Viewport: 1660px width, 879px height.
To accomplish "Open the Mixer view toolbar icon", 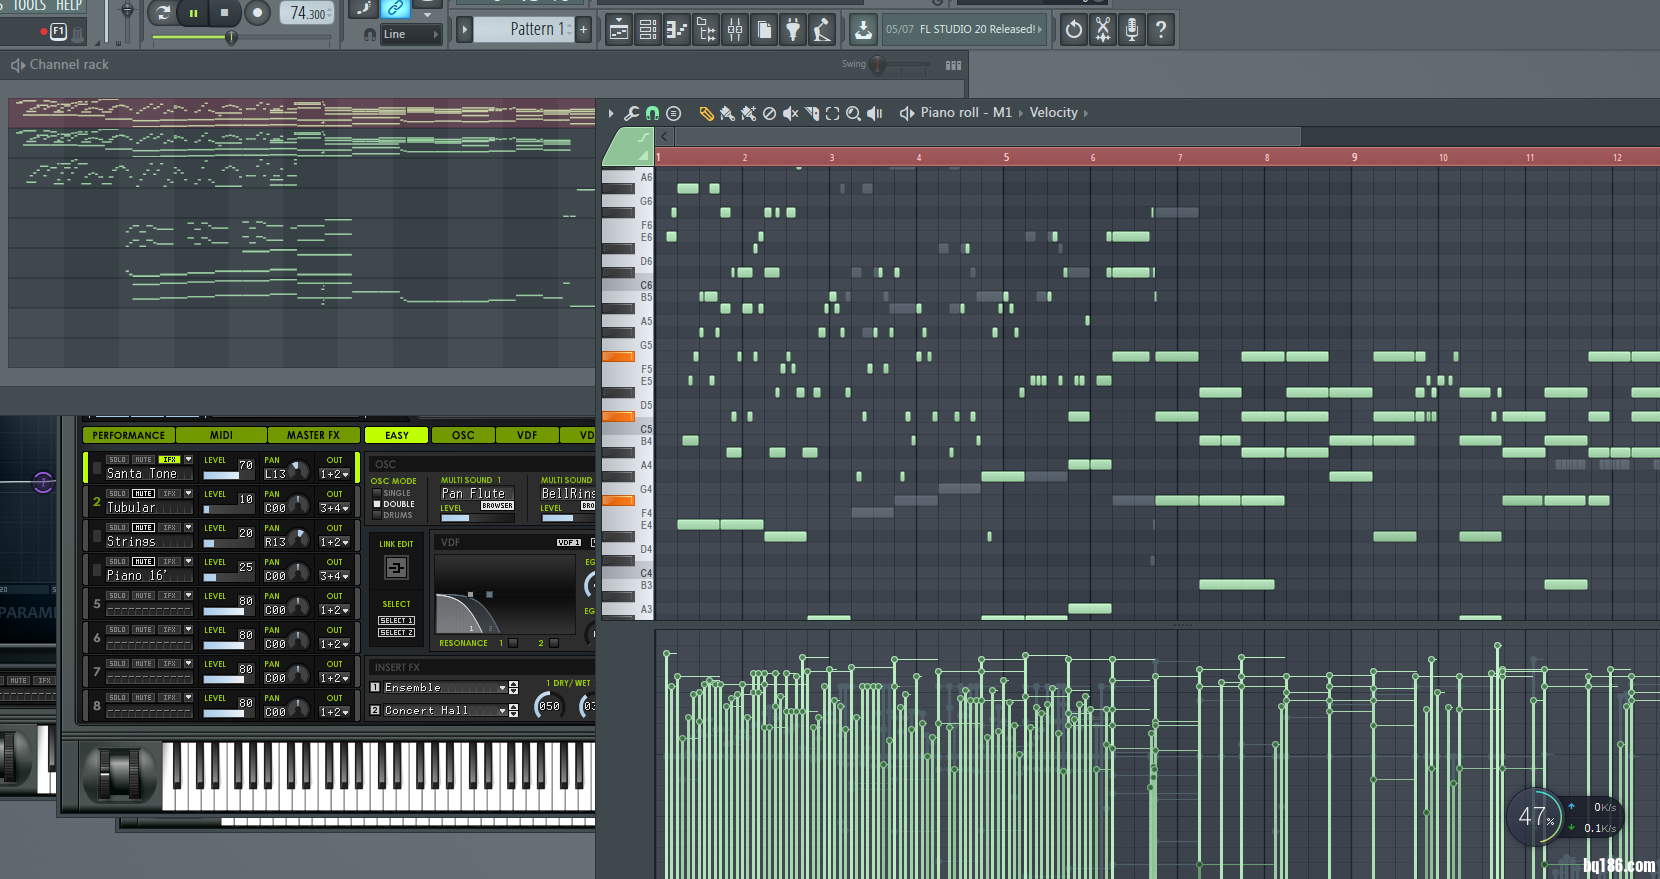I will tap(735, 30).
